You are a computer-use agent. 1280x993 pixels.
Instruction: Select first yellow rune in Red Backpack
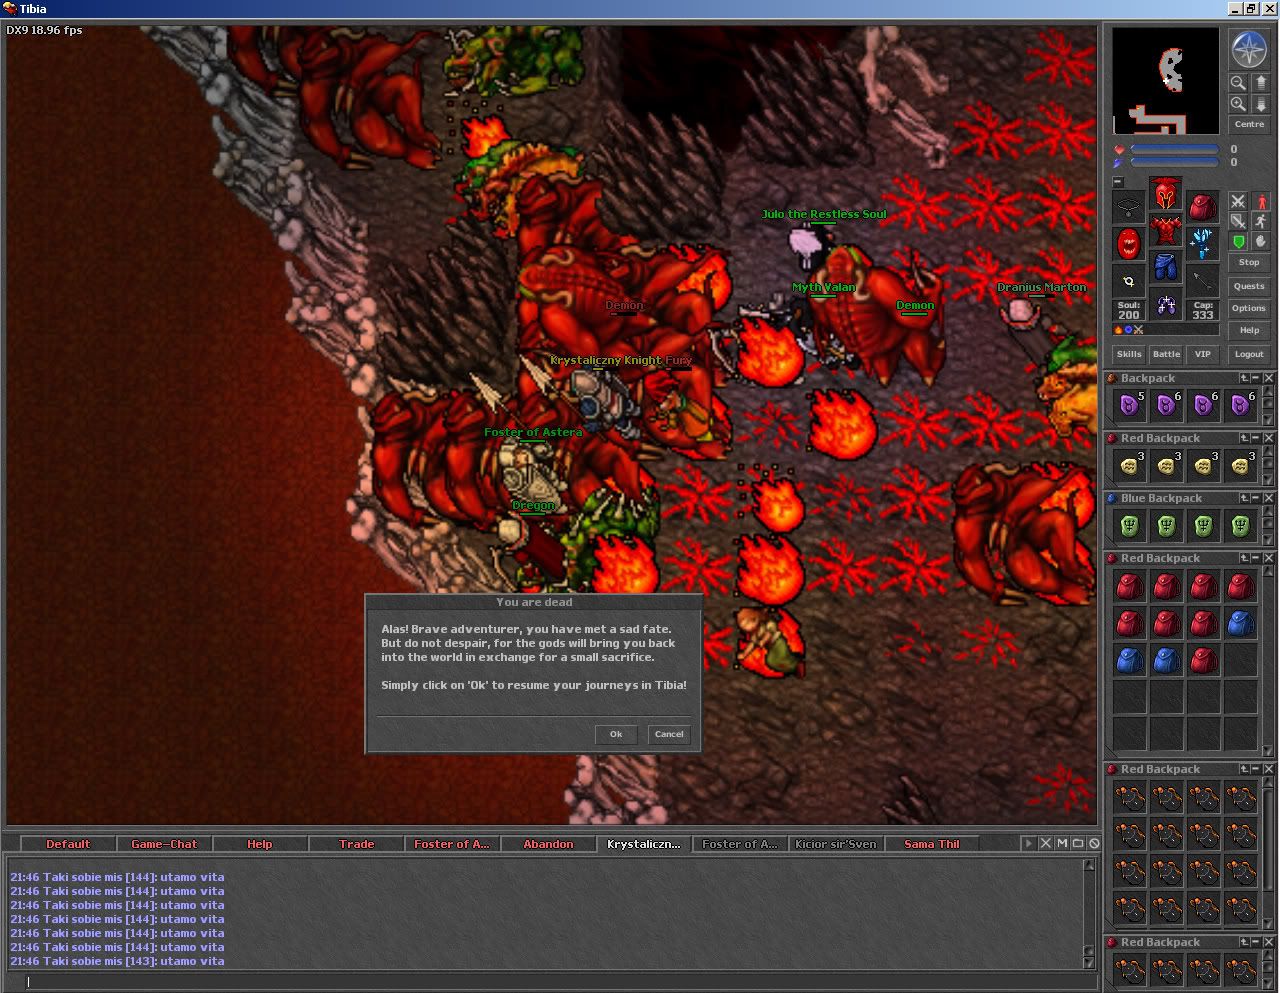tap(1129, 465)
